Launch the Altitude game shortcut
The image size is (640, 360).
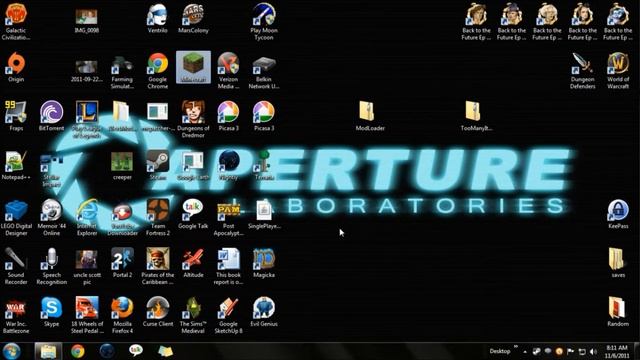point(193,263)
